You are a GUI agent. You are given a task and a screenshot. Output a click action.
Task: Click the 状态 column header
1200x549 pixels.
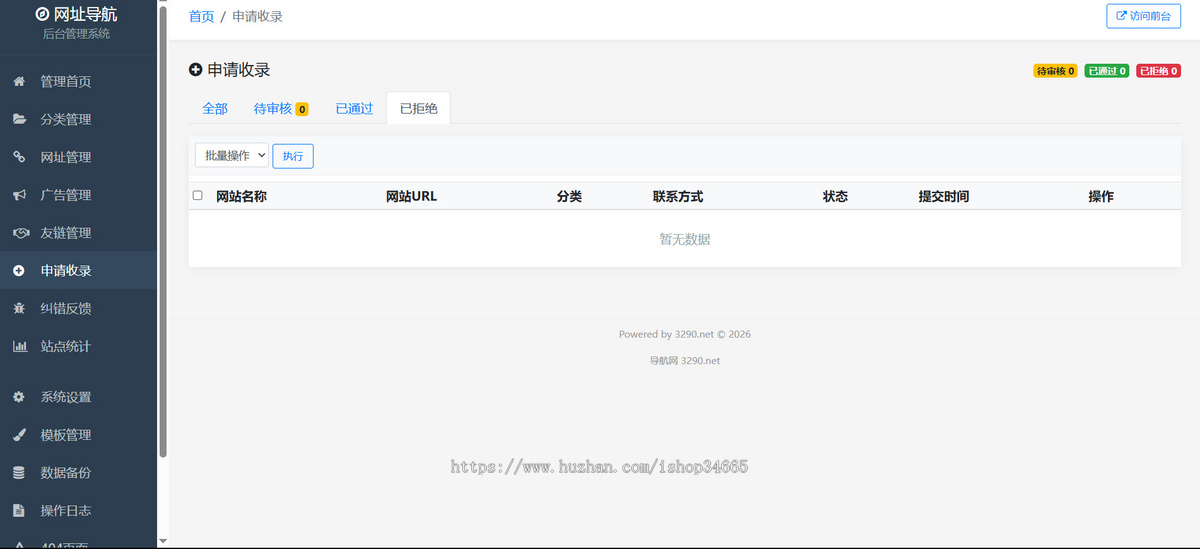[835, 196]
